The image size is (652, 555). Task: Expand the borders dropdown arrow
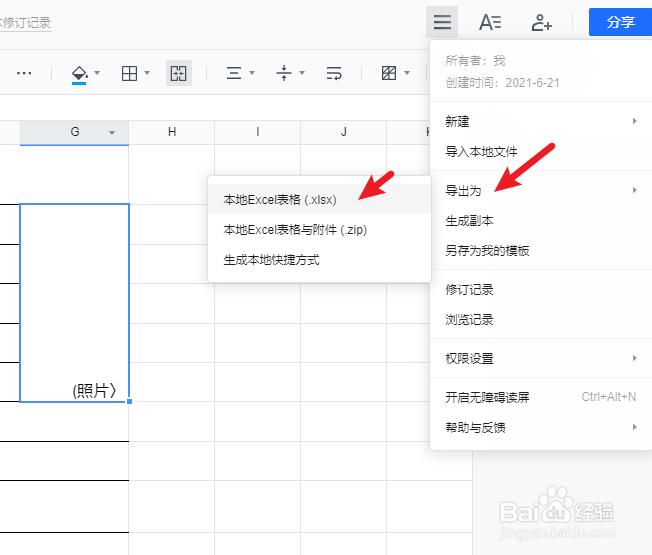tap(147, 73)
